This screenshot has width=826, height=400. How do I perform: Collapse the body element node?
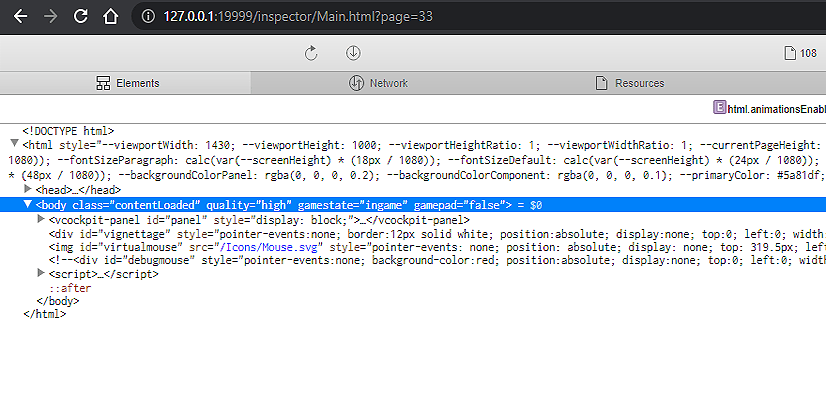coord(28,205)
